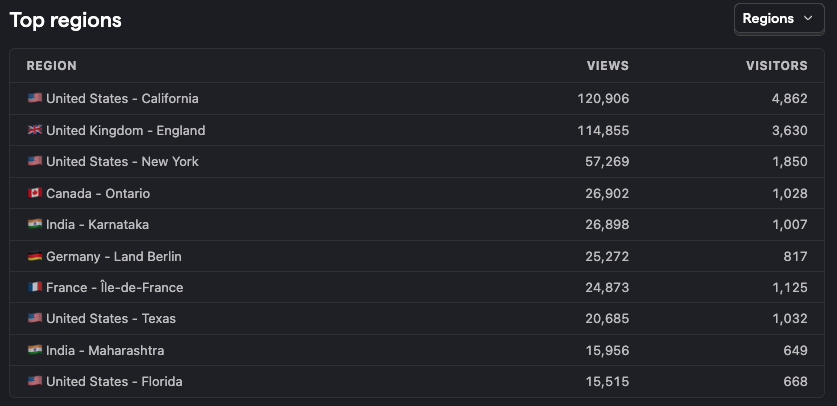The width and height of the screenshot is (837, 406).
Task: Click the Canada flag beside Ontario
Action: 35,193
